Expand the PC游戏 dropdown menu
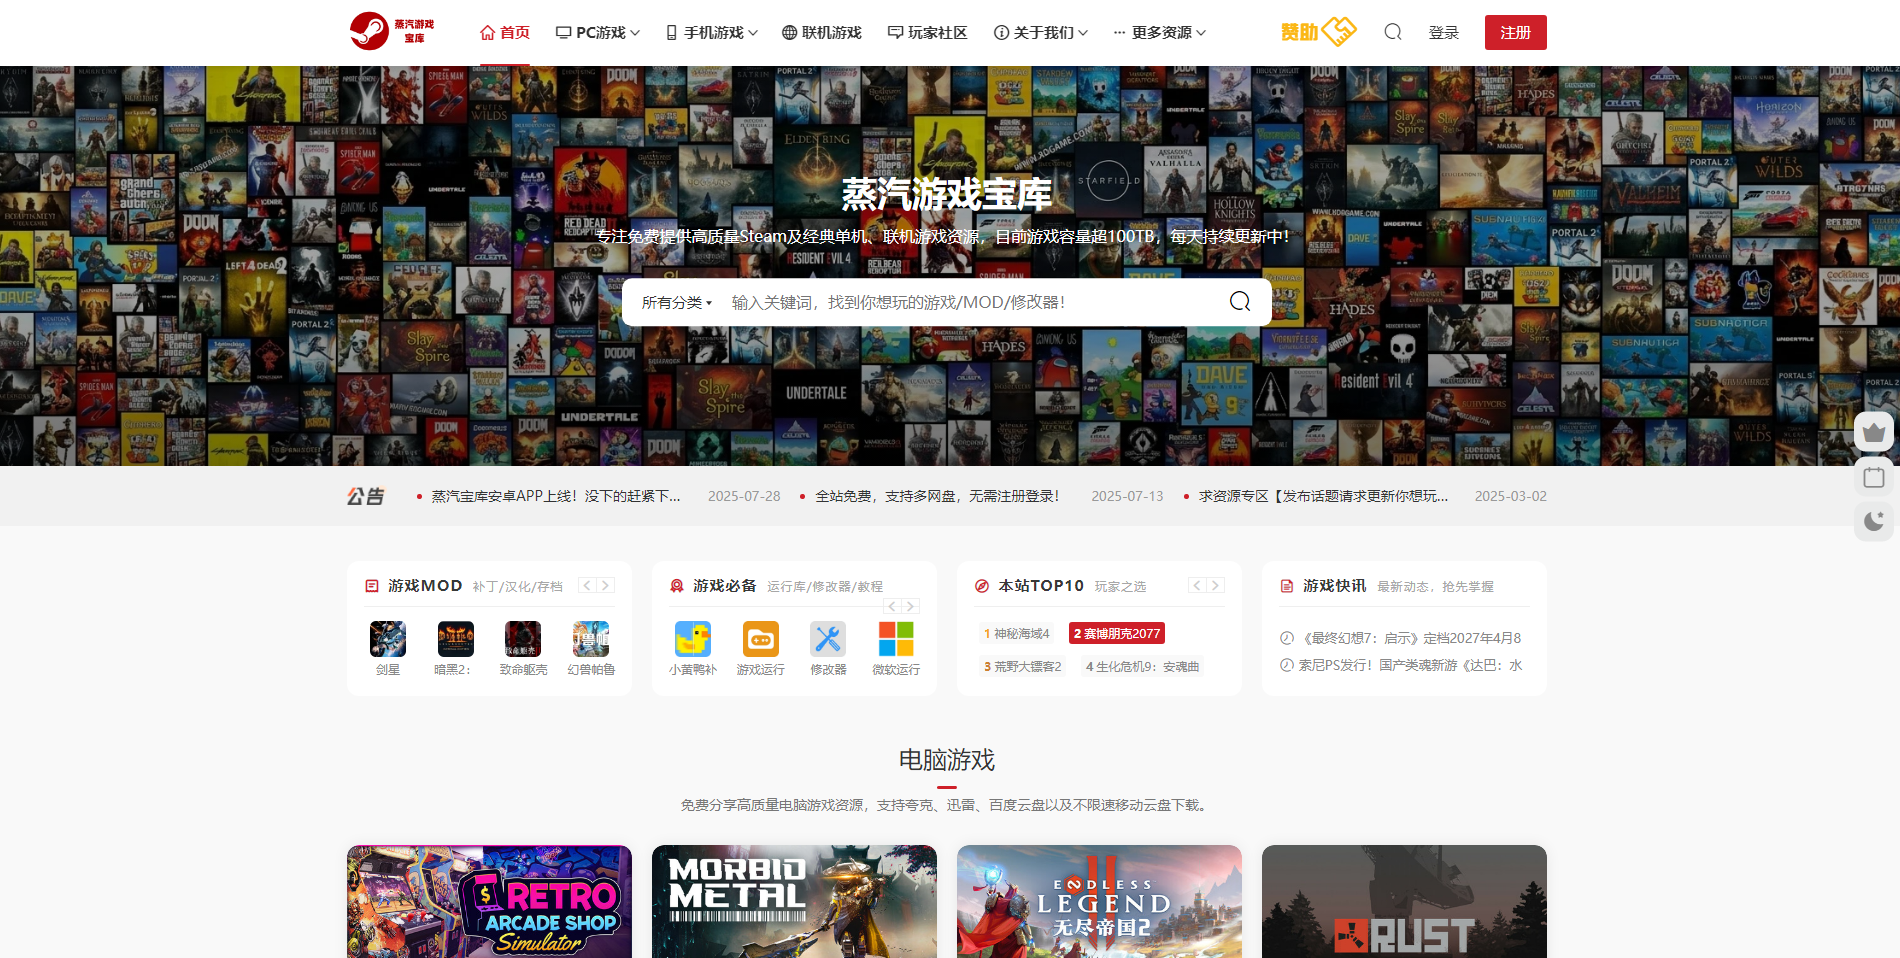This screenshot has height=958, width=1900. (x=598, y=32)
